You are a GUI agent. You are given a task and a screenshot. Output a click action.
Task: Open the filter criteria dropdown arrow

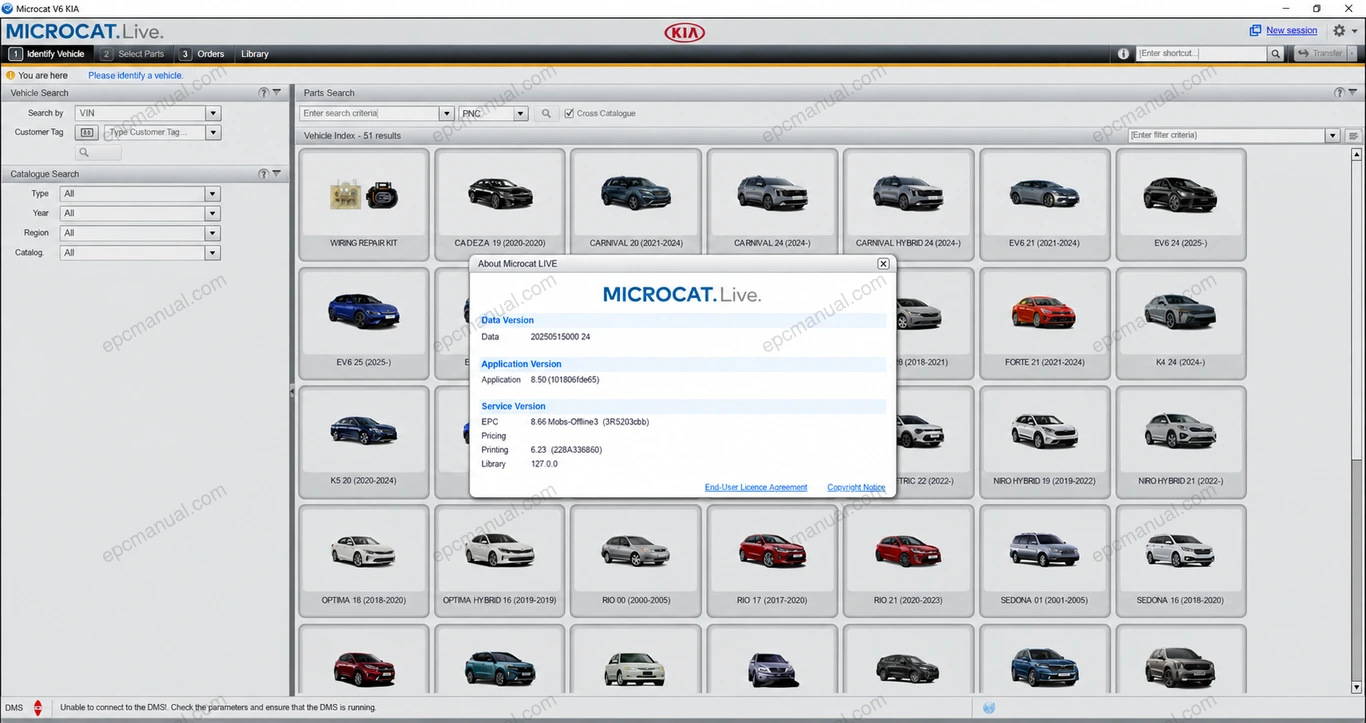pyautogui.click(x=1333, y=136)
